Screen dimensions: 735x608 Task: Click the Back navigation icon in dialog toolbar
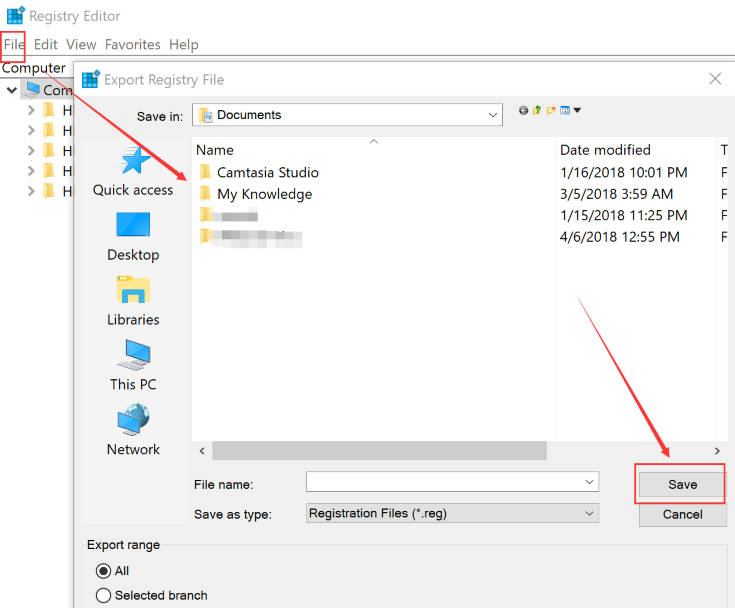pyautogui.click(x=524, y=110)
